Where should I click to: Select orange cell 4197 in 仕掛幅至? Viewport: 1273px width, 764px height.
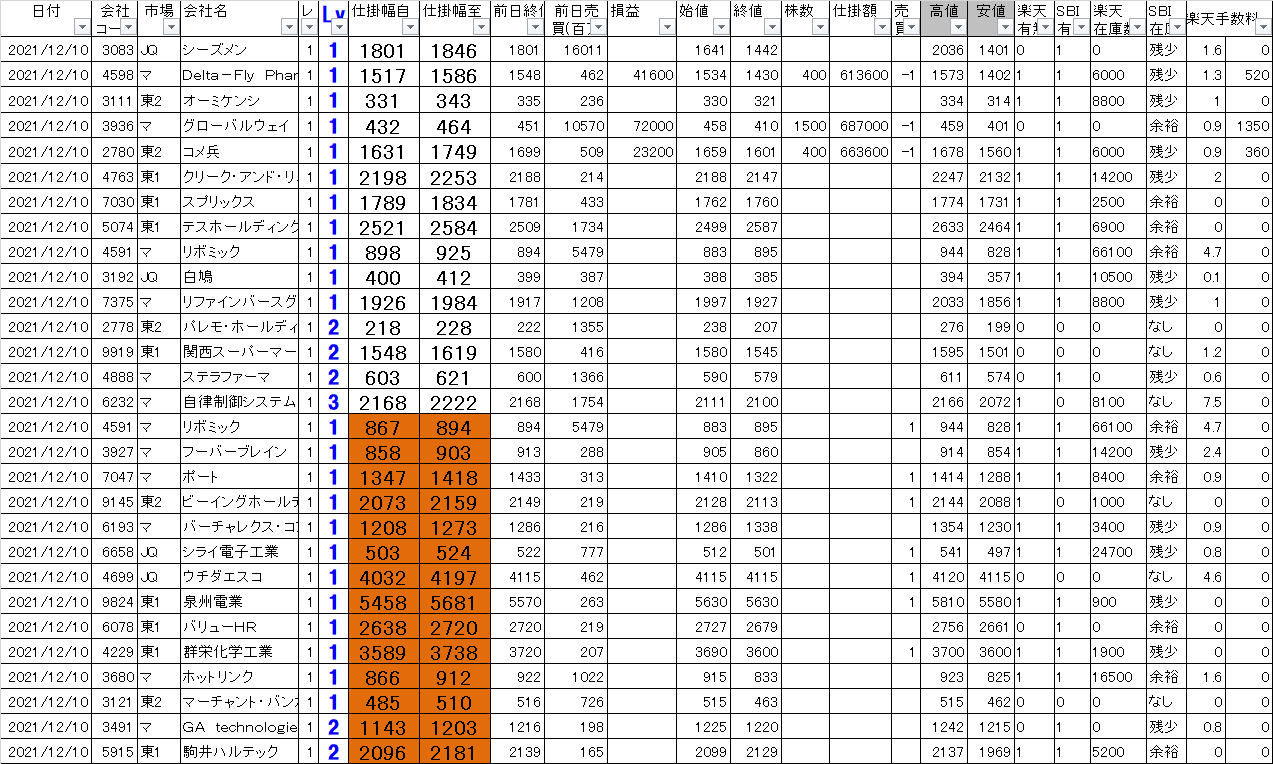pyautogui.click(x=454, y=576)
